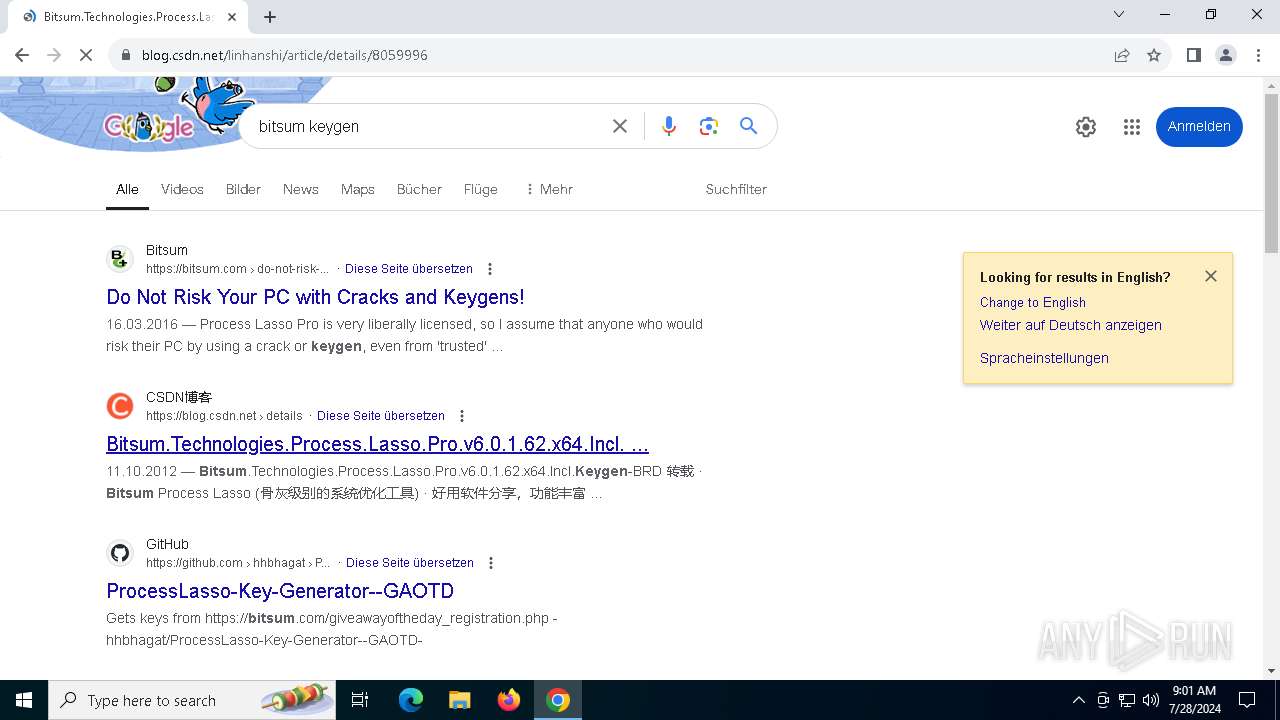Open a new browser tab
The height and width of the screenshot is (720, 1280).
(x=270, y=16)
